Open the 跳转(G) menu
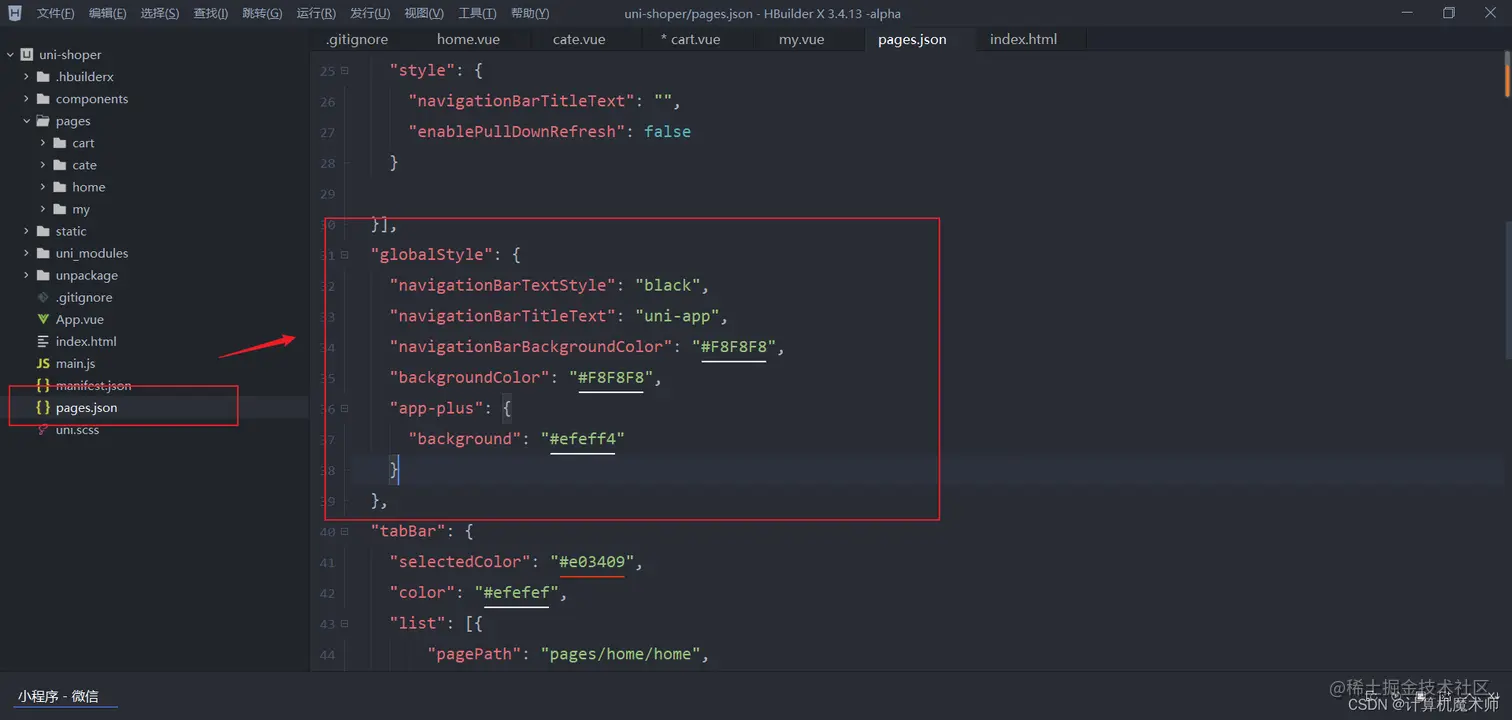This screenshot has width=1512, height=720. coord(262,13)
